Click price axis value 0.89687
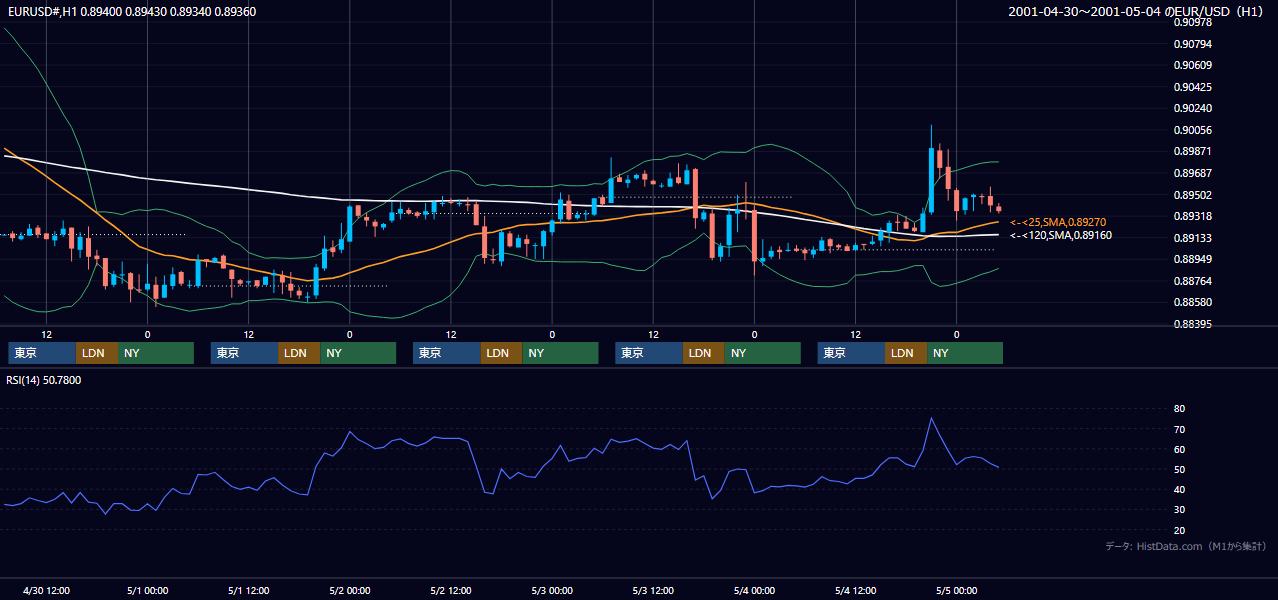 pos(1192,173)
